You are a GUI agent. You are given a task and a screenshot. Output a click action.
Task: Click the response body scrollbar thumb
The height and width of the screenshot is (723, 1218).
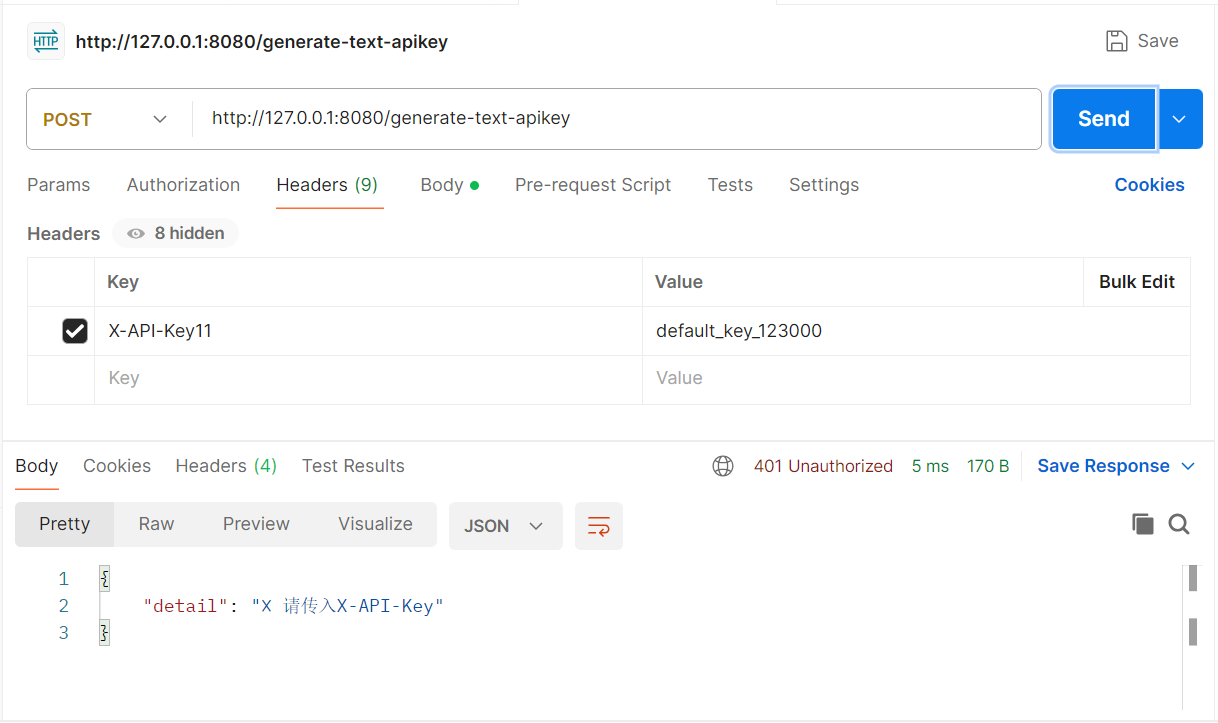click(x=1192, y=579)
